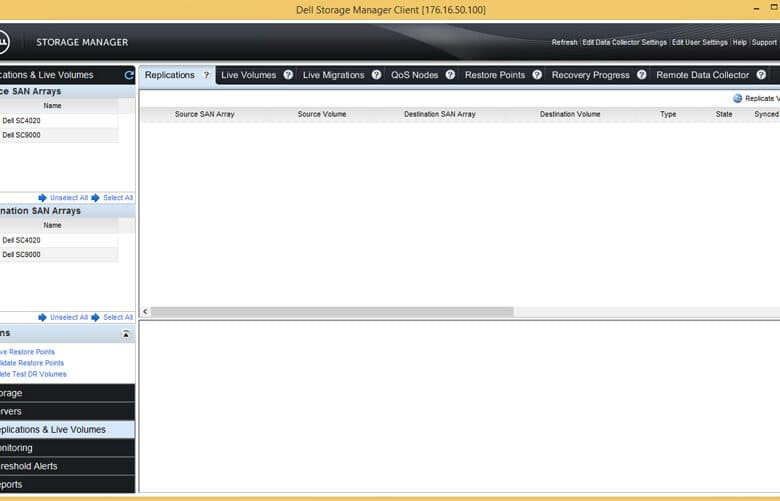Open the Threshold Alerts navigation section

67,466
